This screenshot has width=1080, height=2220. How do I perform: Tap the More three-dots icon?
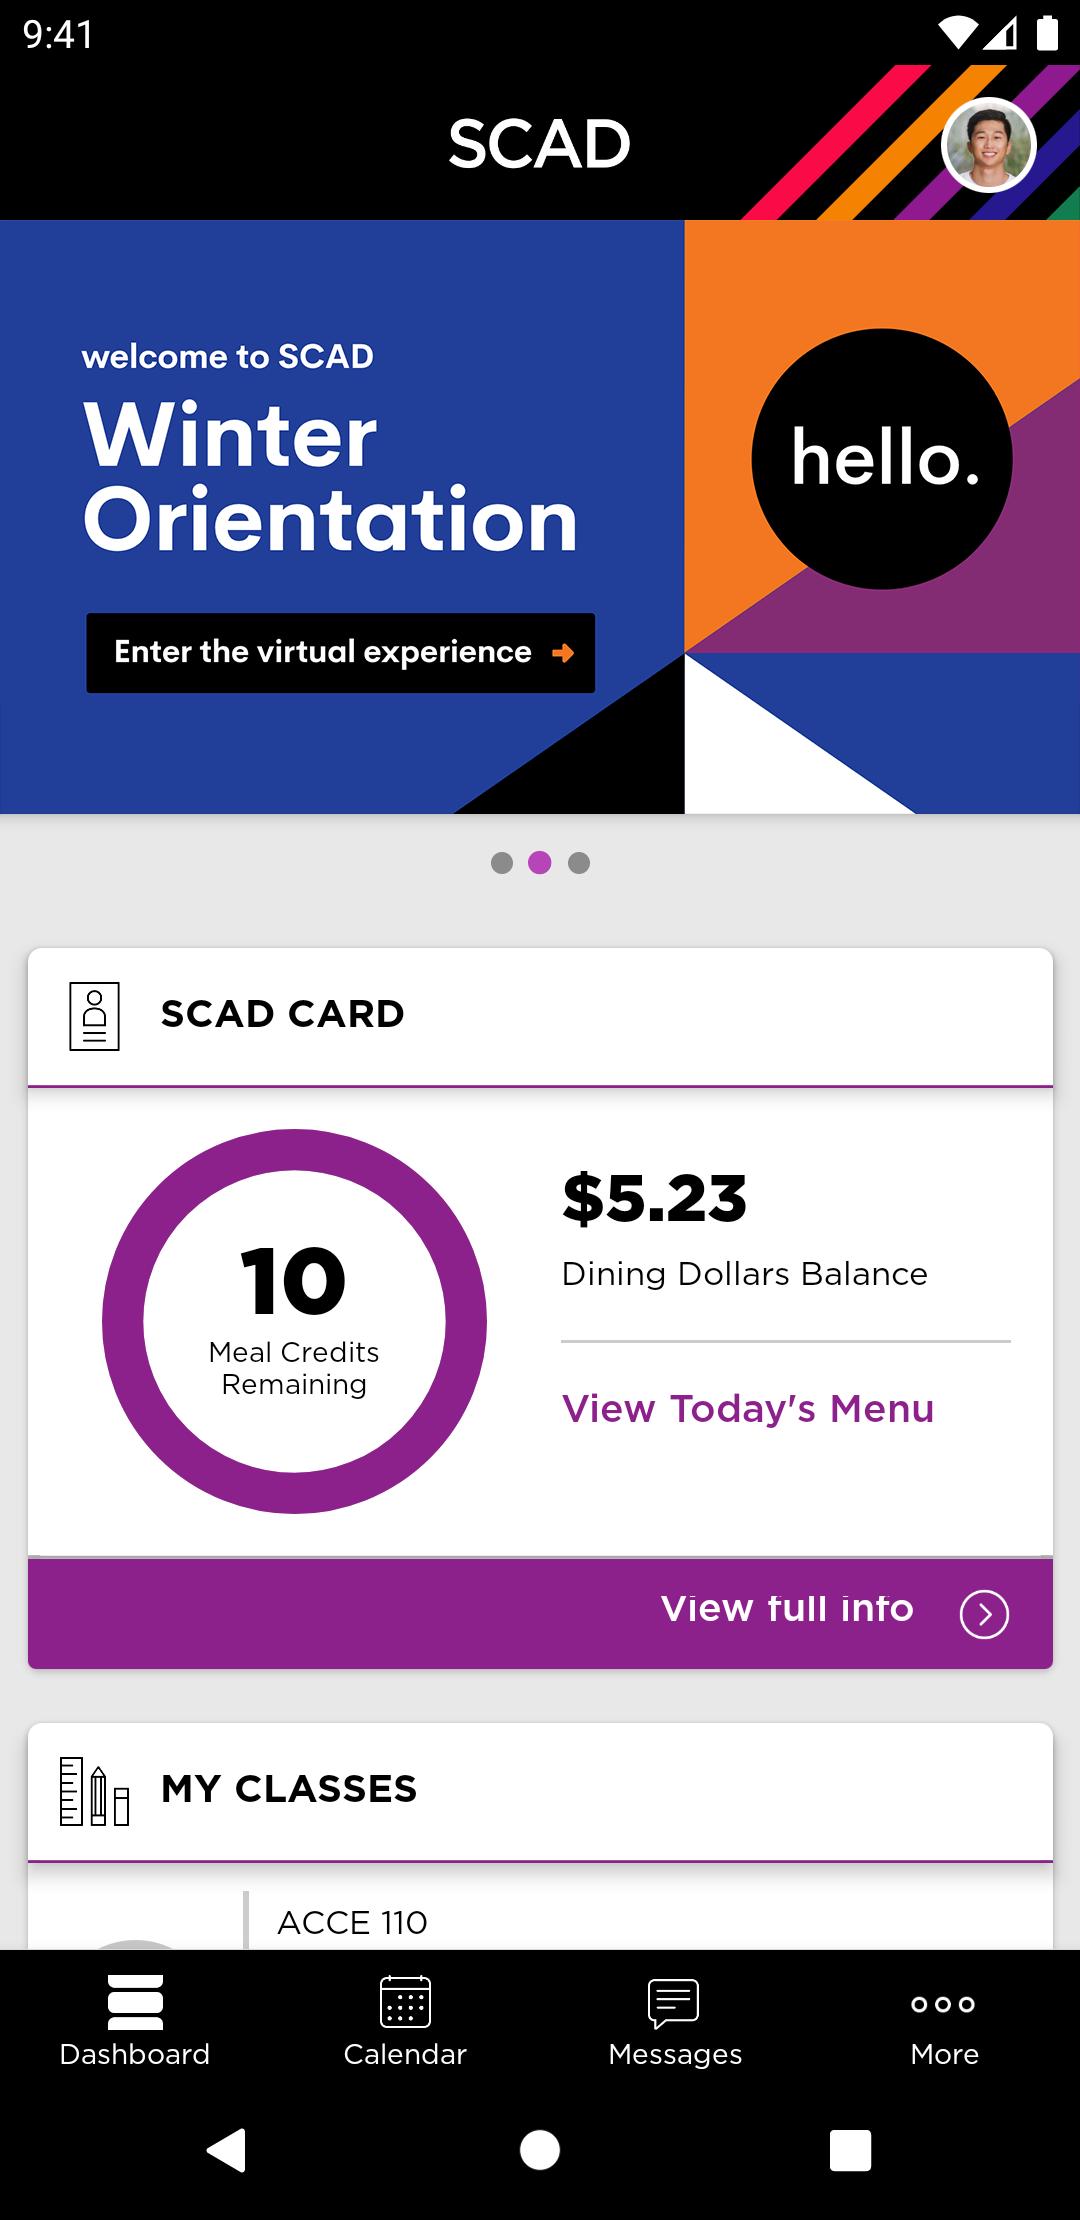tap(943, 2004)
